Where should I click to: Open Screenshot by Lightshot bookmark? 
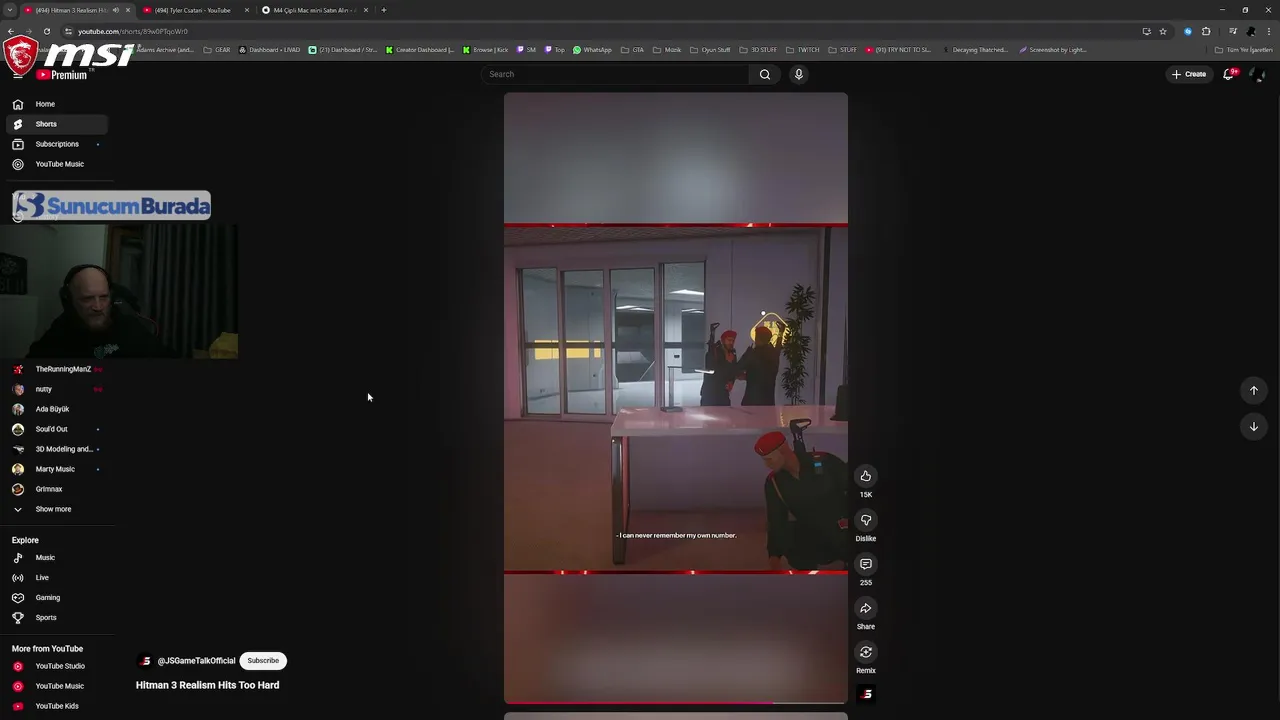(x=1053, y=50)
